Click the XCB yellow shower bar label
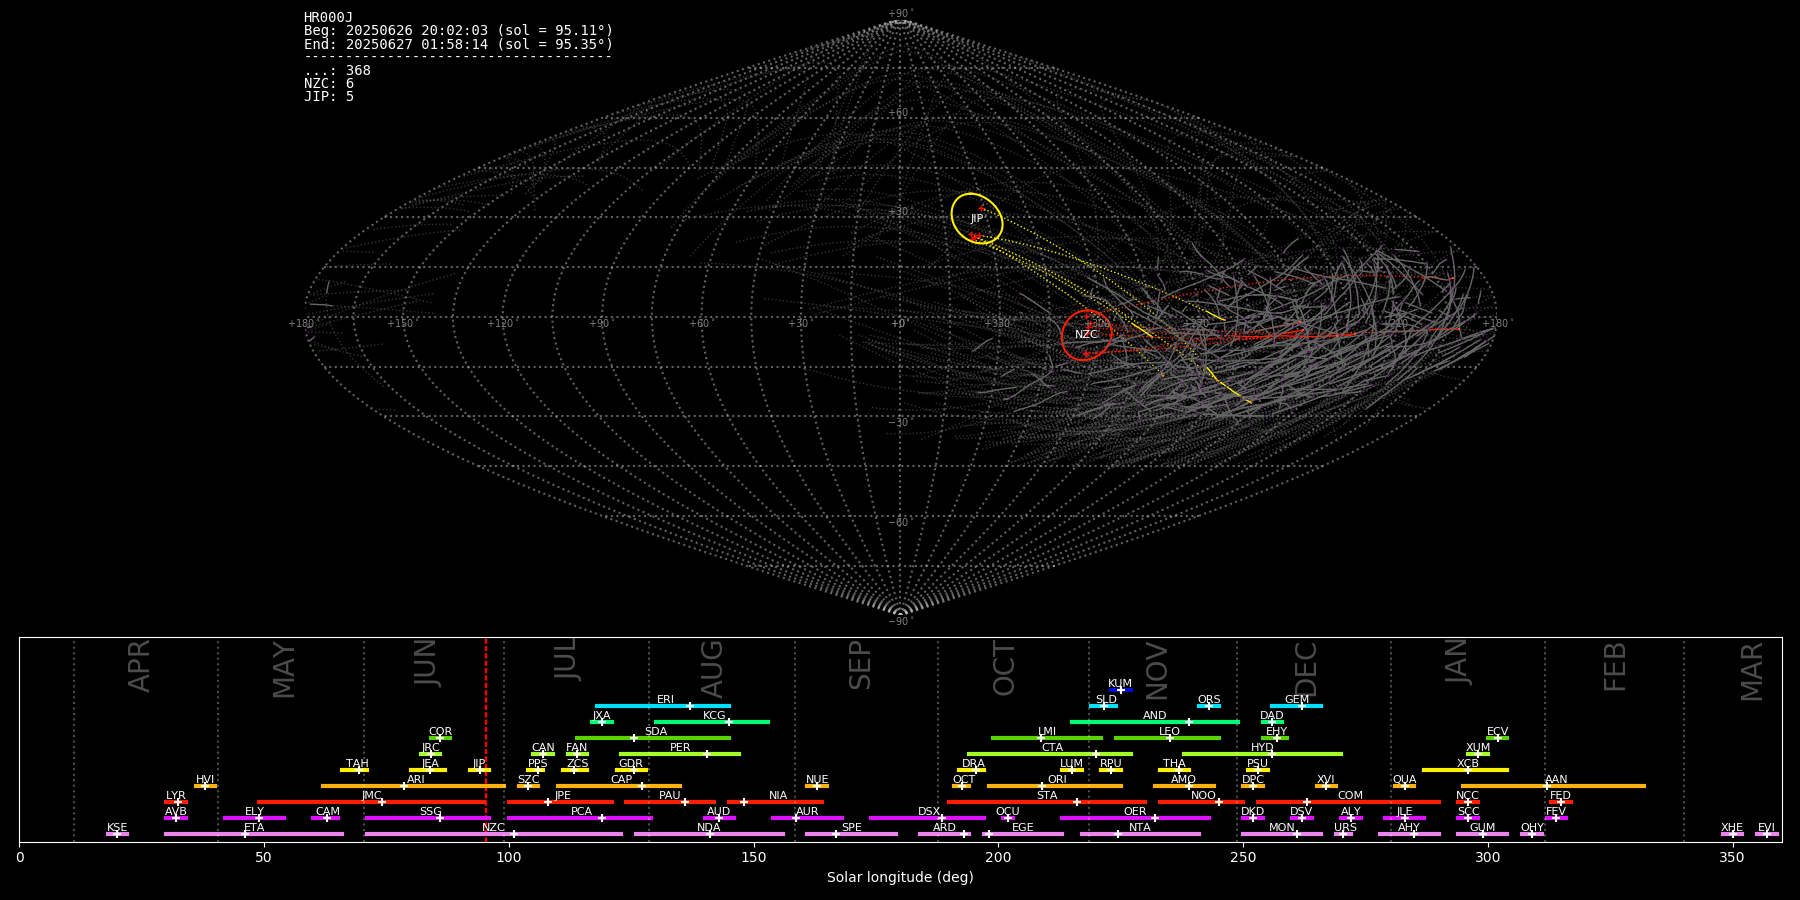This screenshot has width=1800, height=900. pyautogui.click(x=1468, y=764)
